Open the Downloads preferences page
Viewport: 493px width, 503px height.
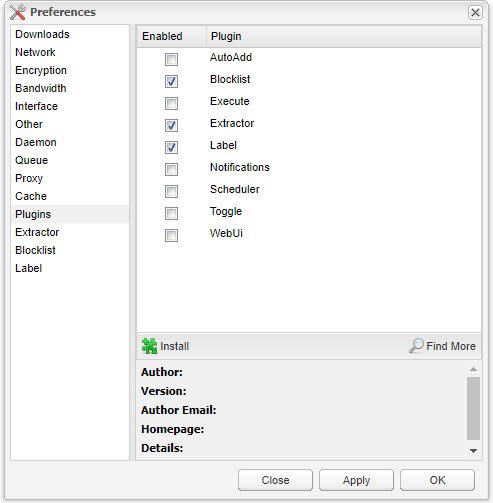70,34
